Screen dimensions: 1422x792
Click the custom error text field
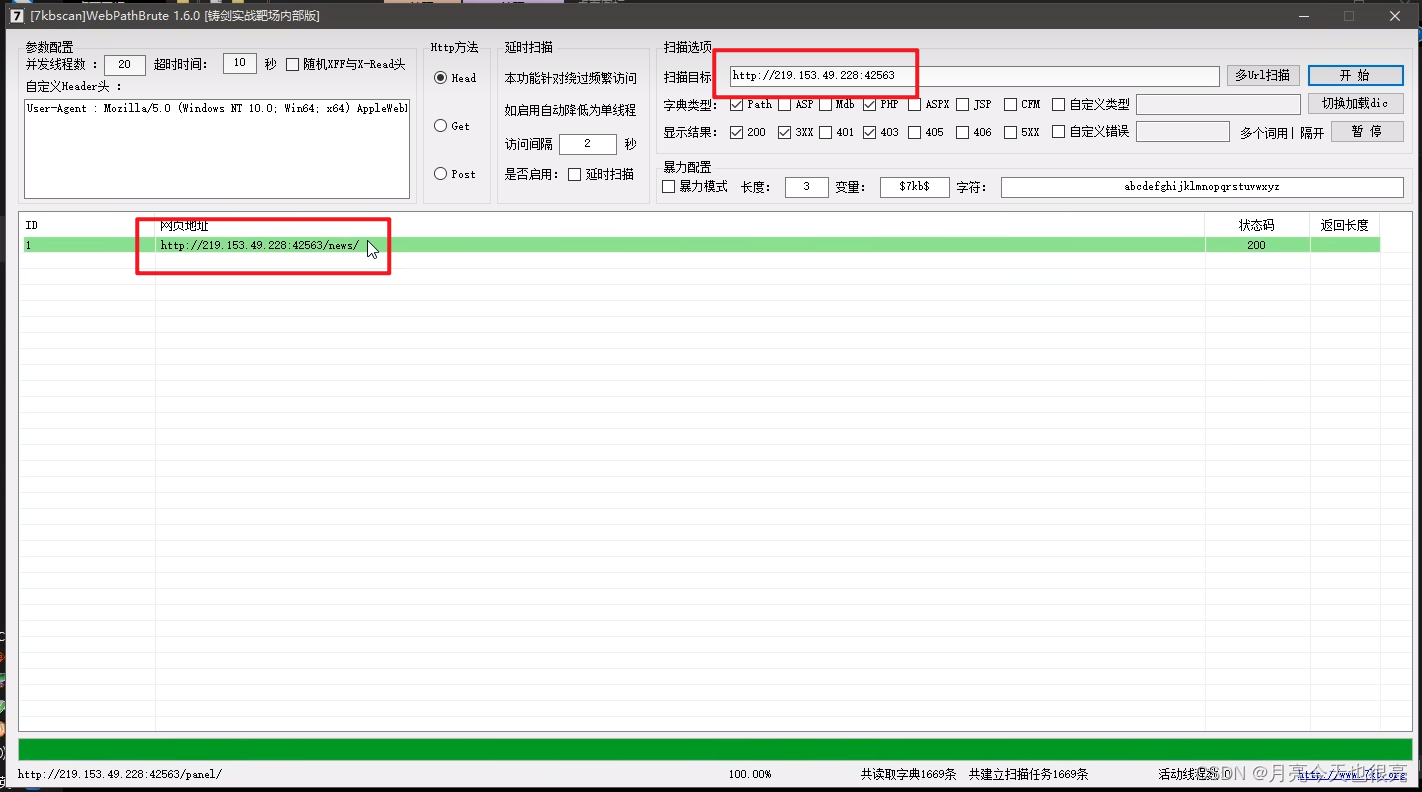(1183, 132)
